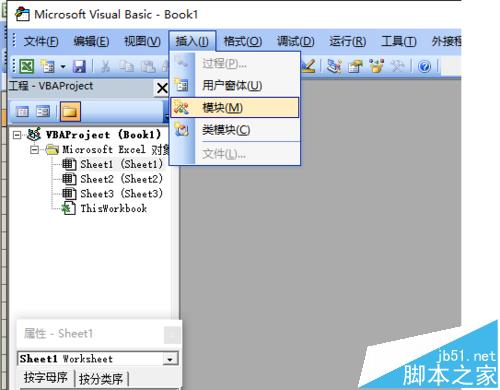The image size is (500, 390).
Task: Open the dropdown arrow beside Insert UserForm icon
Action: tap(63, 66)
